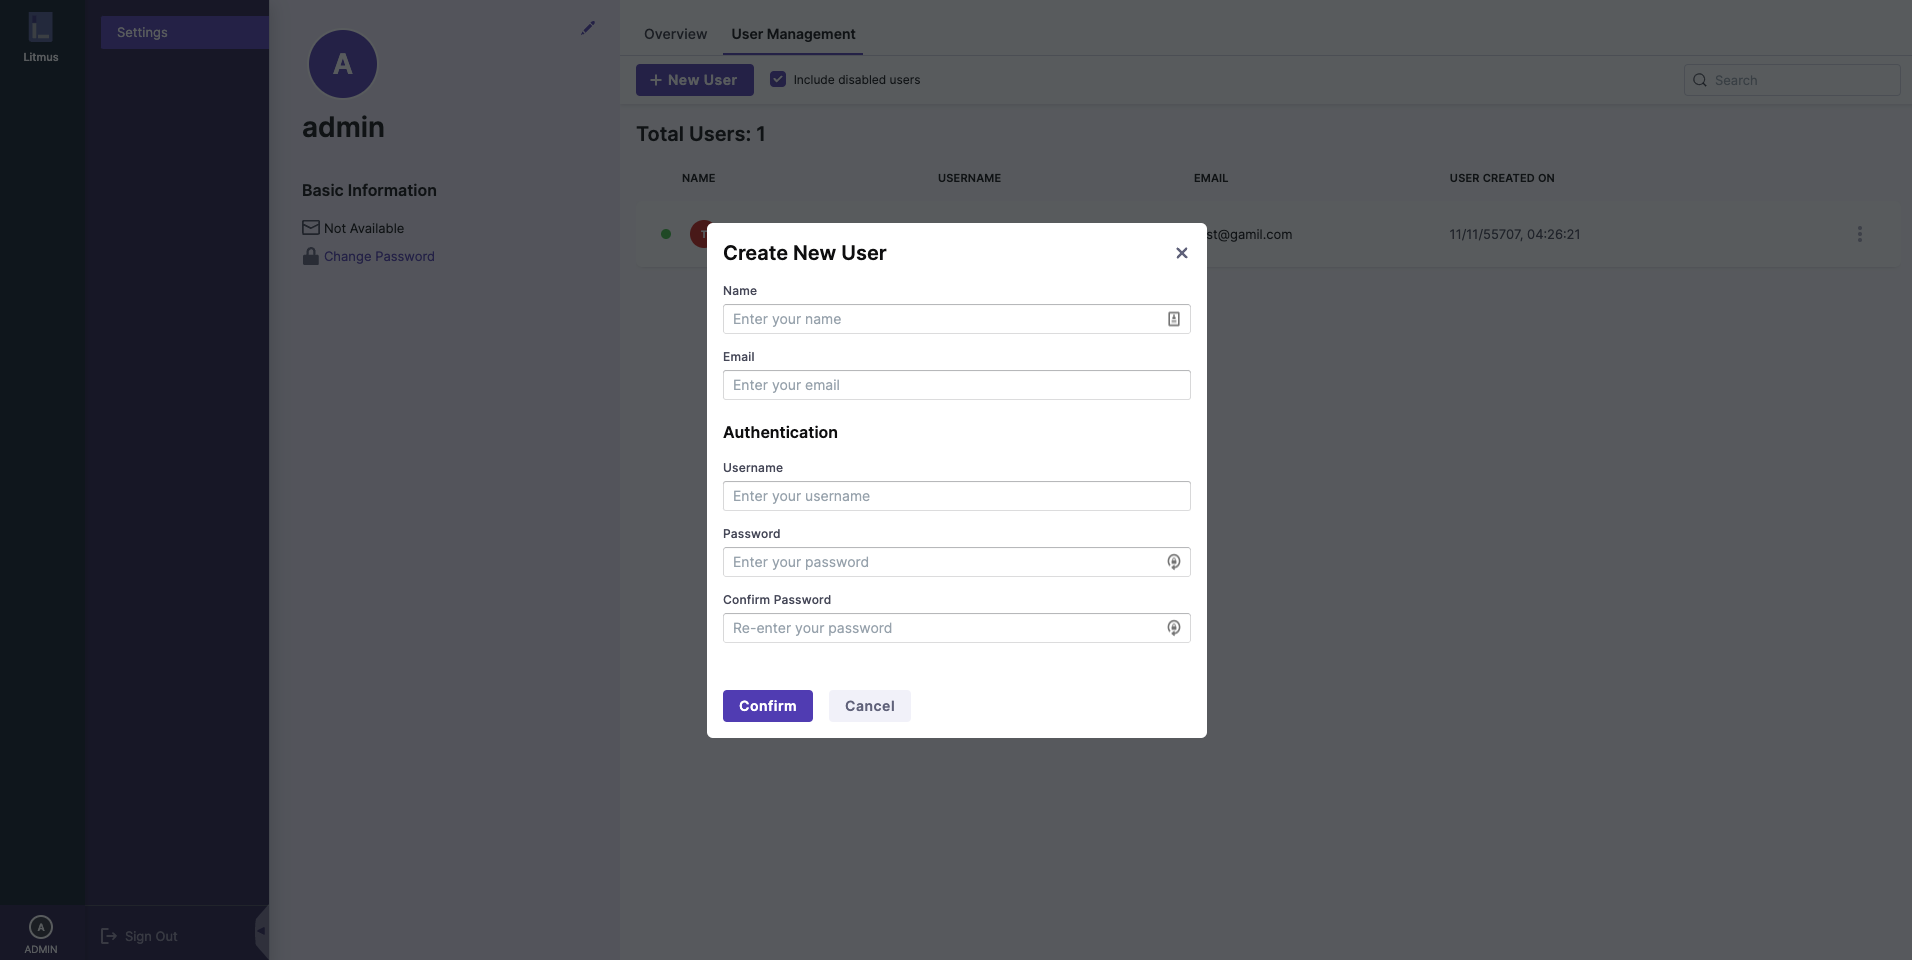Click the ADMIN avatar icon at bottom
This screenshot has height=960, width=1912.
click(40, 927)
